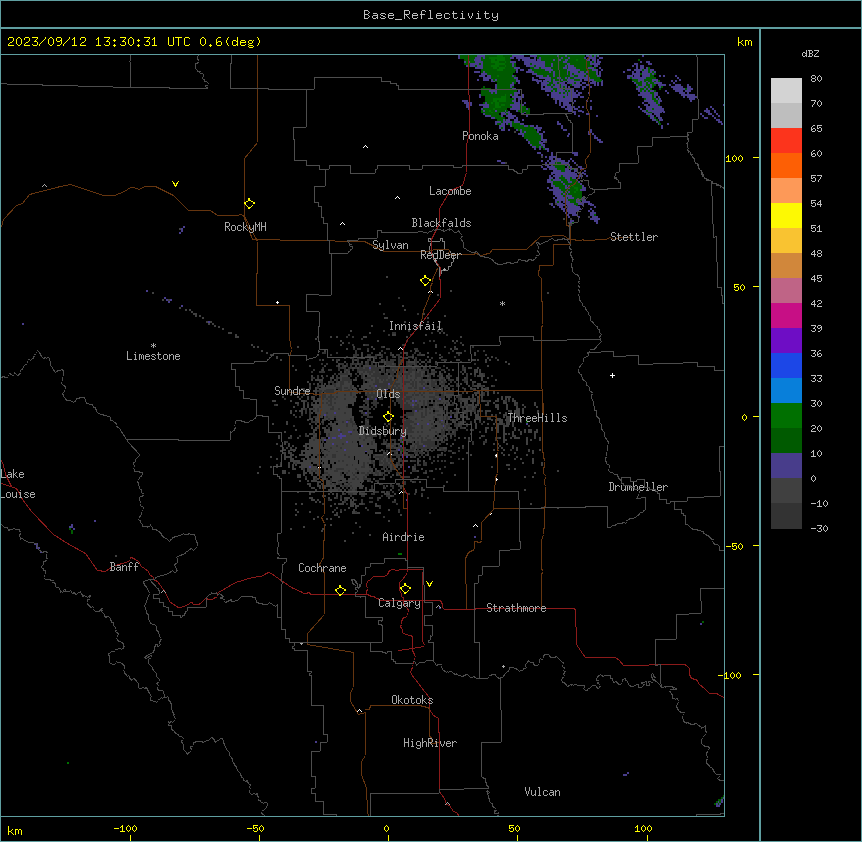Select the blue 36–33 dBZ legend swatch

point(786,365)
